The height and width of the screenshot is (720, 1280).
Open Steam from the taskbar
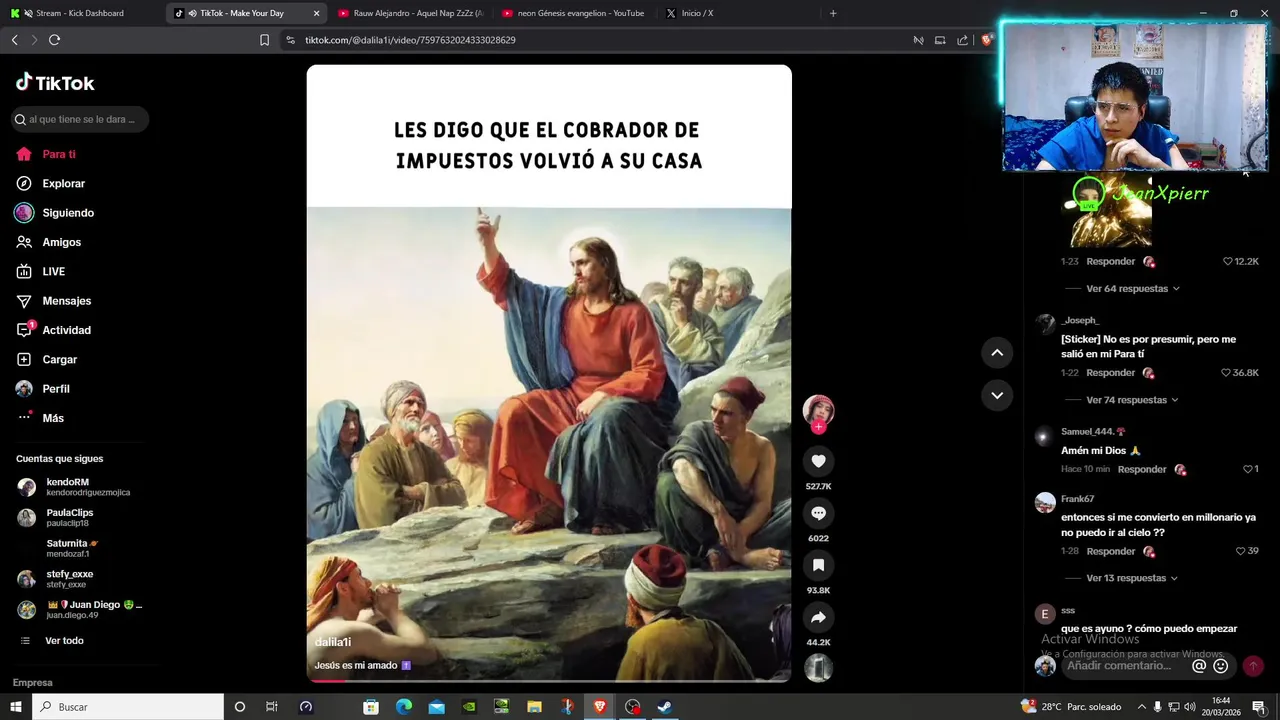pyautogui.click(x=665, y=707)
